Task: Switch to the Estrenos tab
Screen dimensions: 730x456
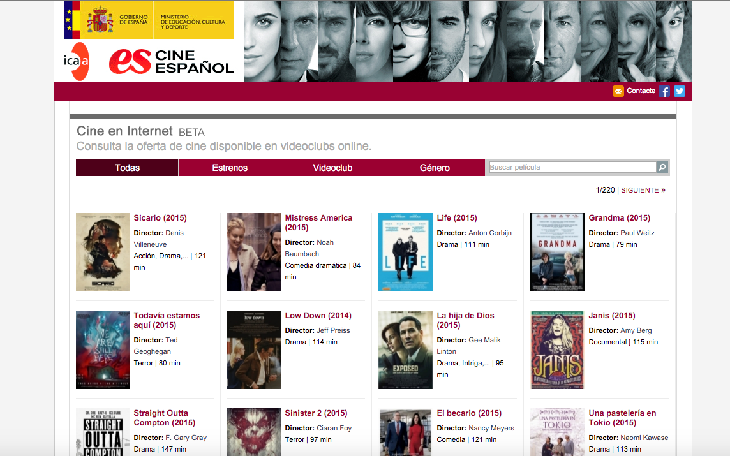Action: [x=230, y=168]
